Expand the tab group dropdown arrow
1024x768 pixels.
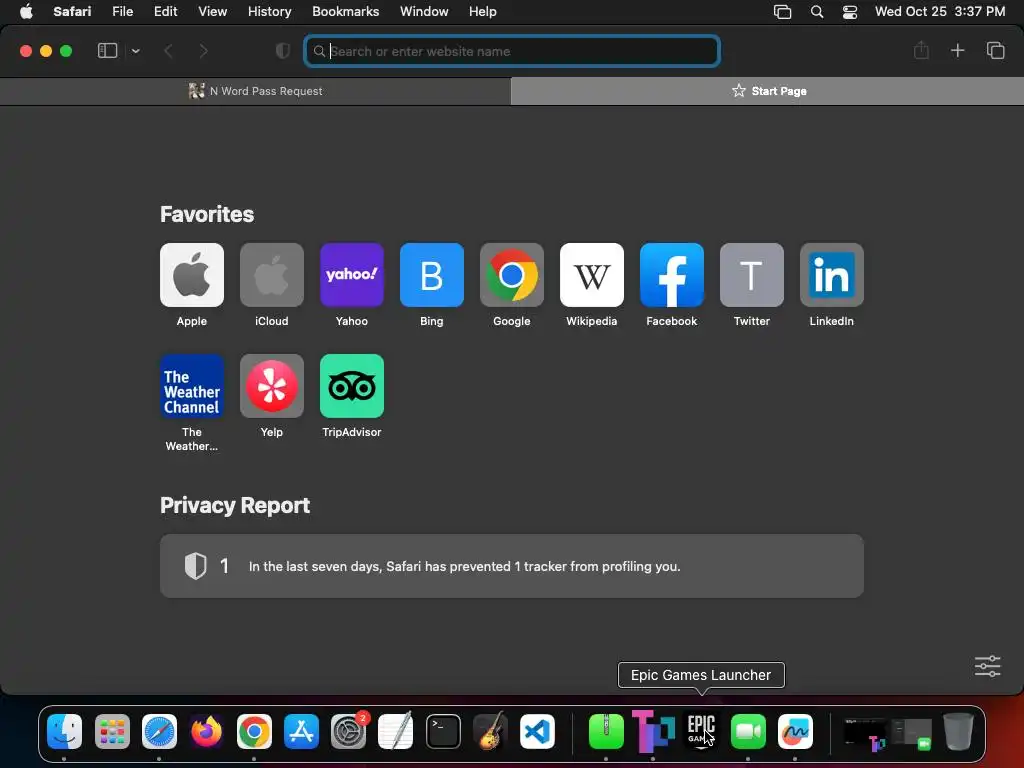[x=135, y=51]
